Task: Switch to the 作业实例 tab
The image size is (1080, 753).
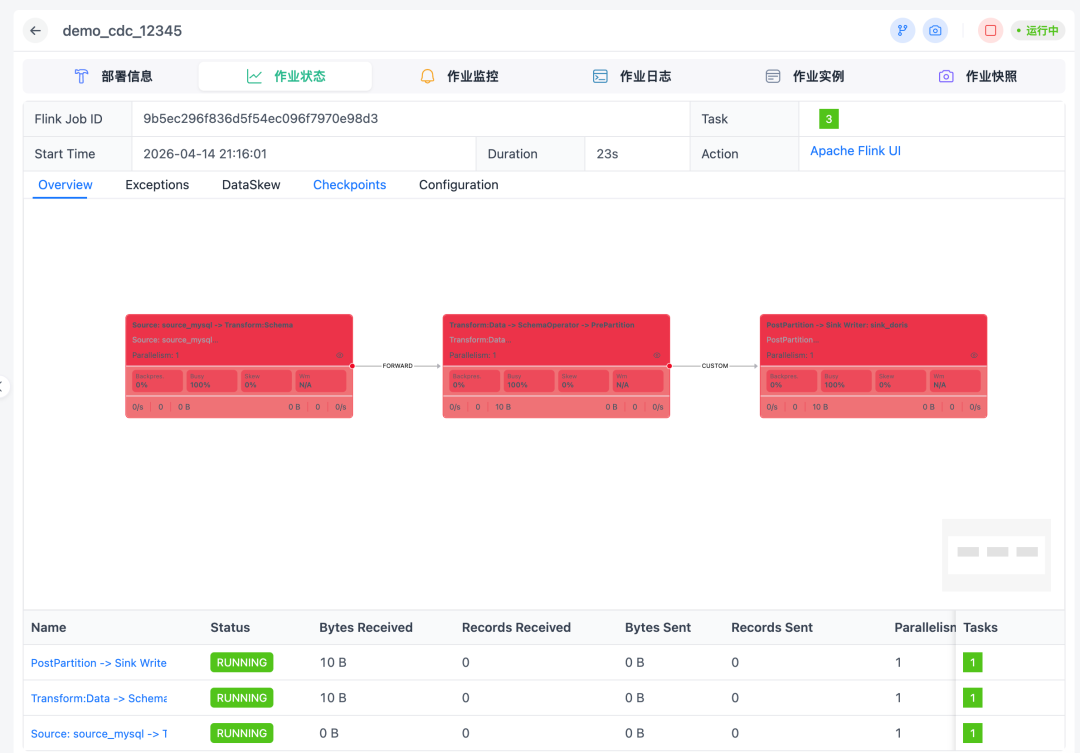Action: [x=804, y=76]
